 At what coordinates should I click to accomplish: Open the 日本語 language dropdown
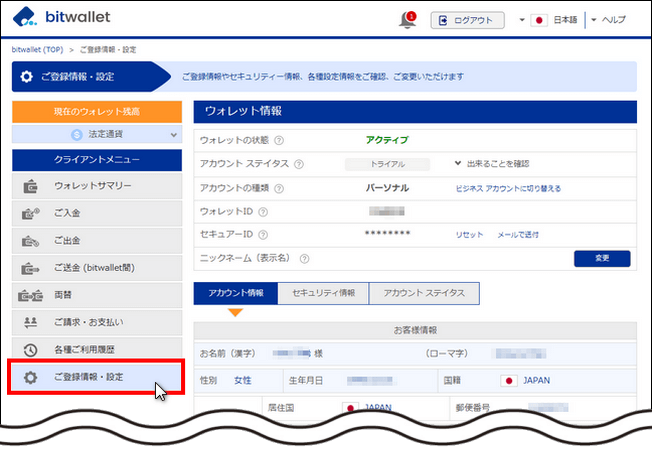(x=548, y=20)
